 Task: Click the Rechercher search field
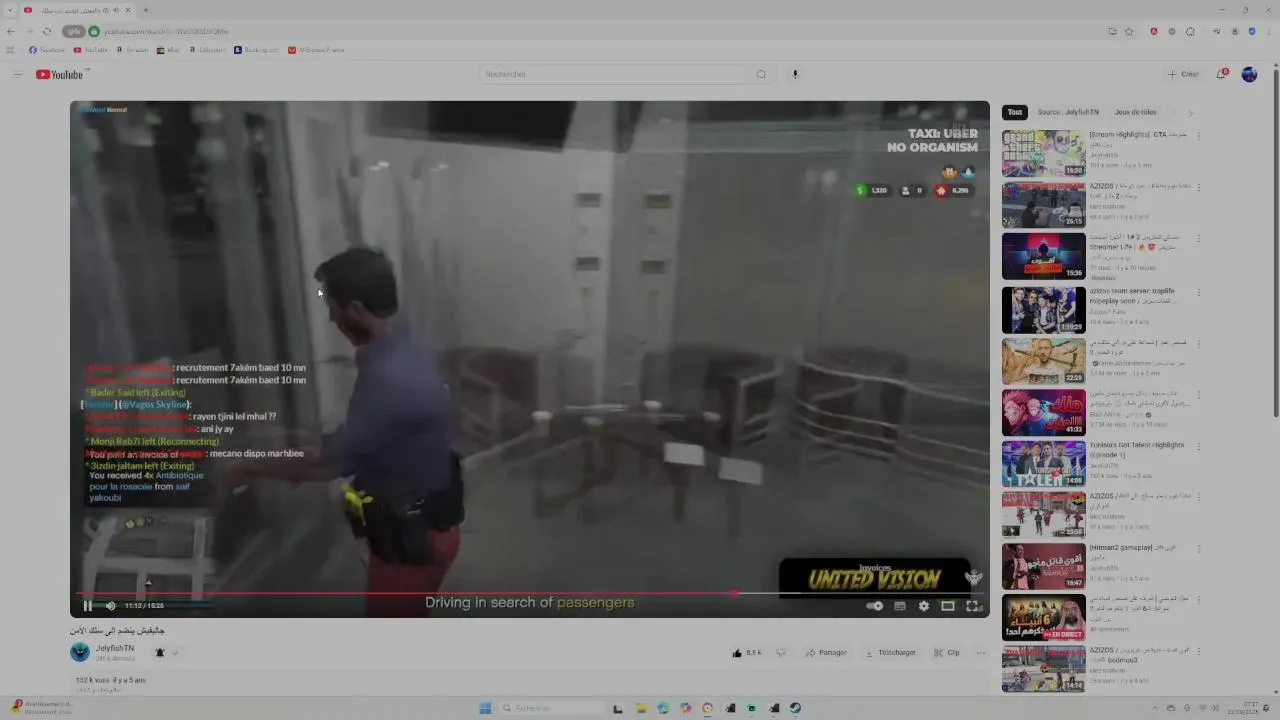pyautogui.click(x=612, y=74)
